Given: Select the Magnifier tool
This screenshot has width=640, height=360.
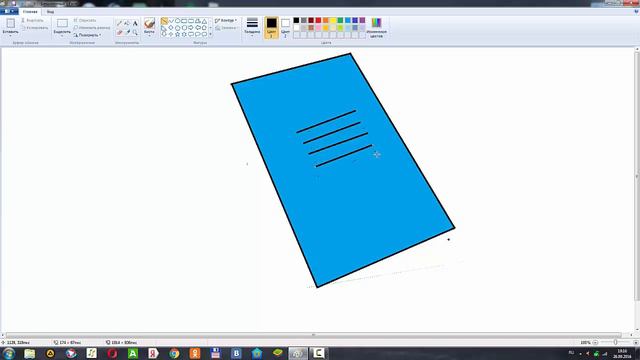Looking at the screenshot, I should tap(135, 32).
